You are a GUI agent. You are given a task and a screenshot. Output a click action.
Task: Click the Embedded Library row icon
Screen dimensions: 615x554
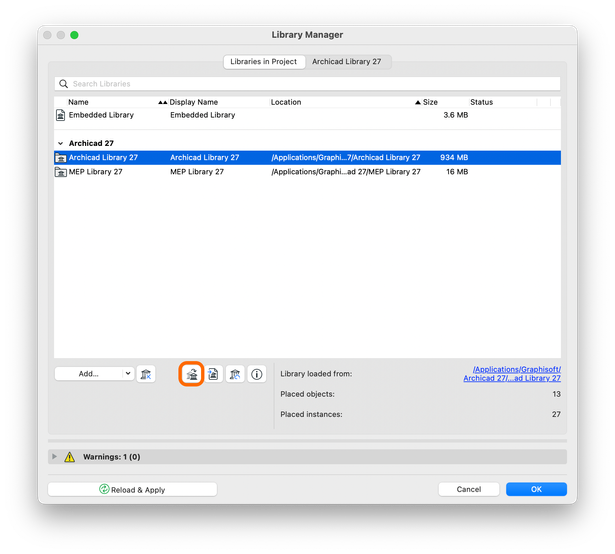(x=60, y=115)
